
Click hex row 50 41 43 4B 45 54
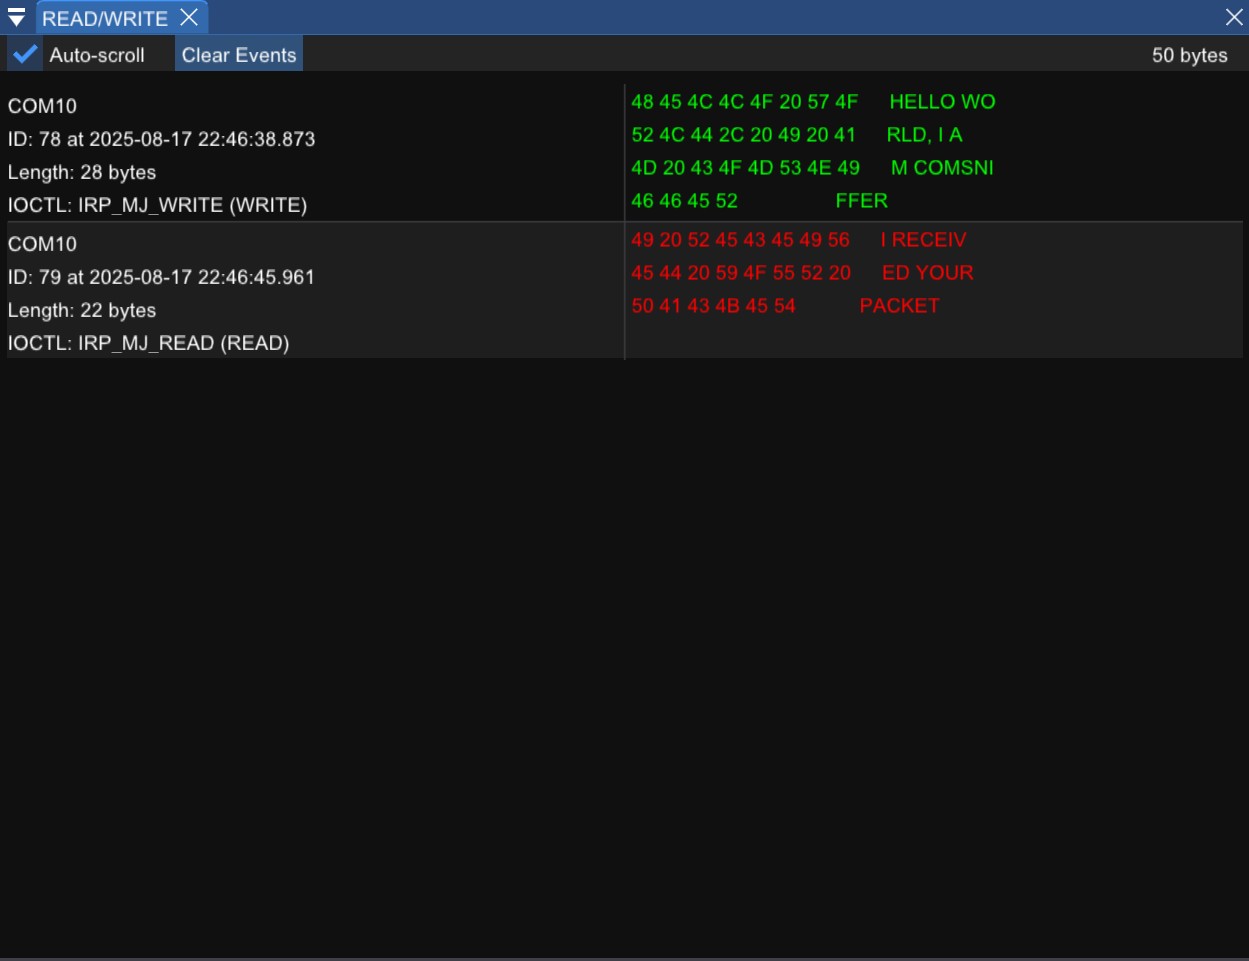(713, 305)
